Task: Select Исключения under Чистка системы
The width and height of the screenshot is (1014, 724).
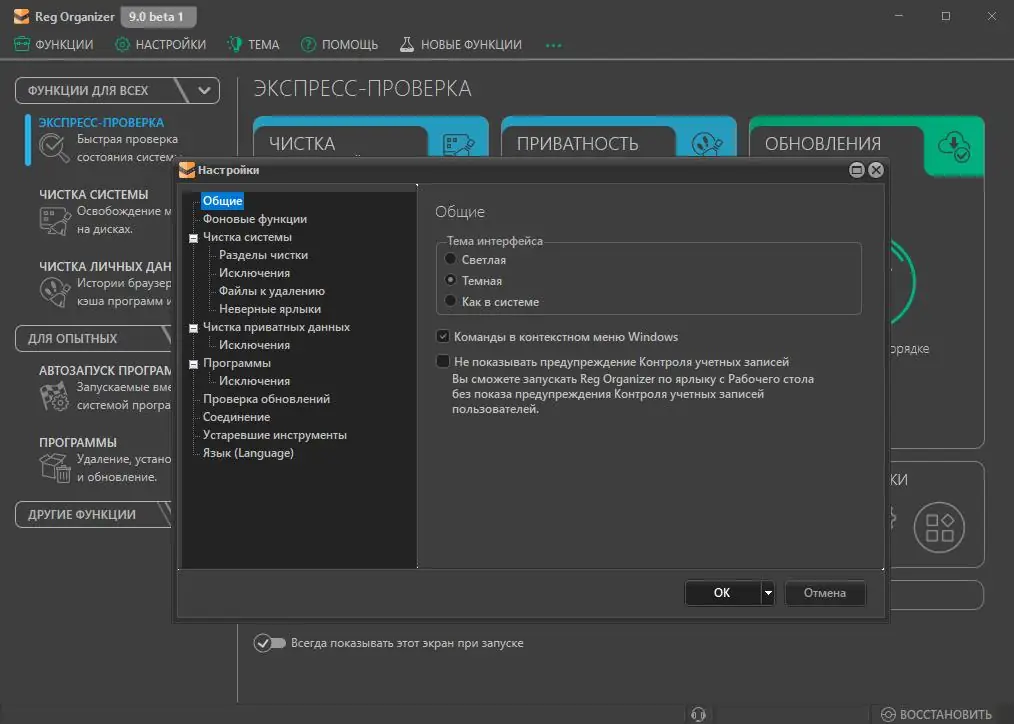Action: pos(254,273)
